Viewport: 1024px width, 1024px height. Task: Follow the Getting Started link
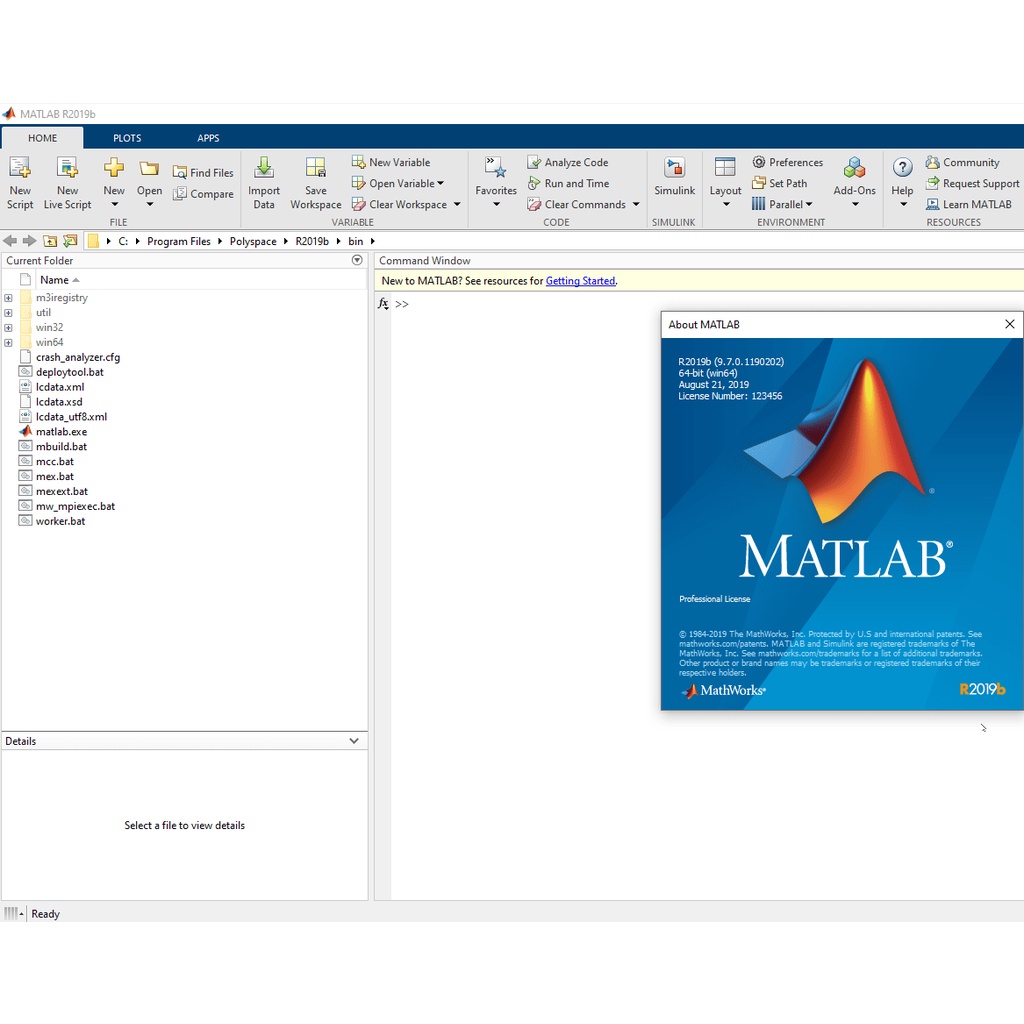point(581,281)
